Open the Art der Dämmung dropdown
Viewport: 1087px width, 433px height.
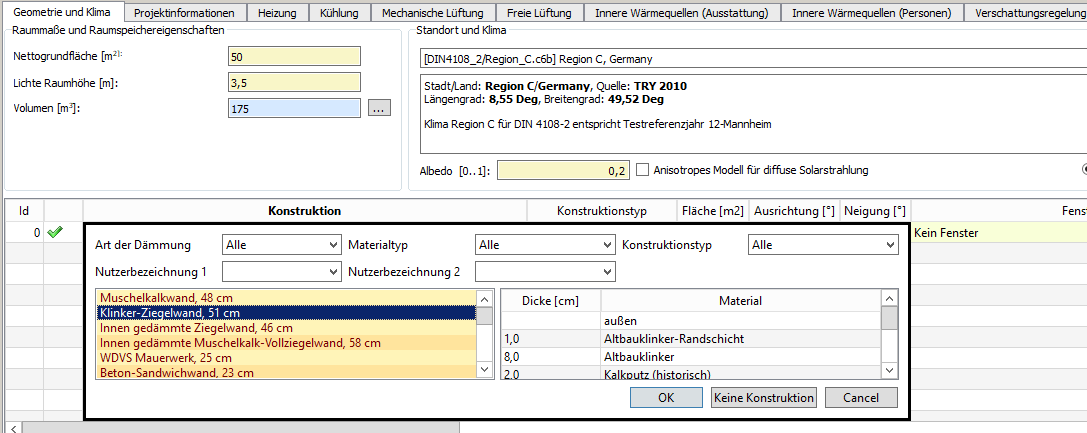point(283,245)
